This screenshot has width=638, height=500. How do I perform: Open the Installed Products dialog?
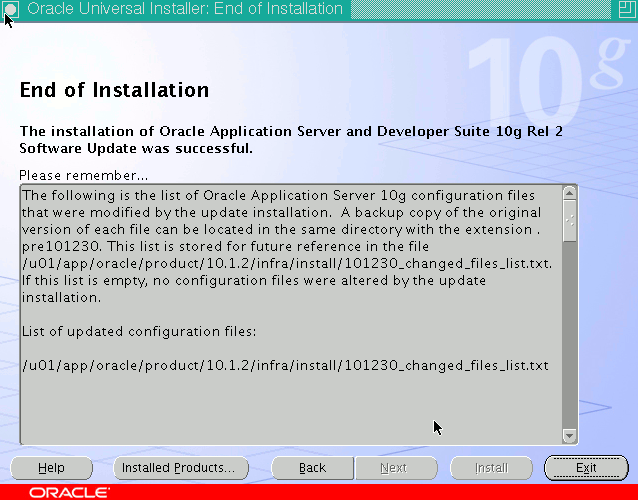181,468
